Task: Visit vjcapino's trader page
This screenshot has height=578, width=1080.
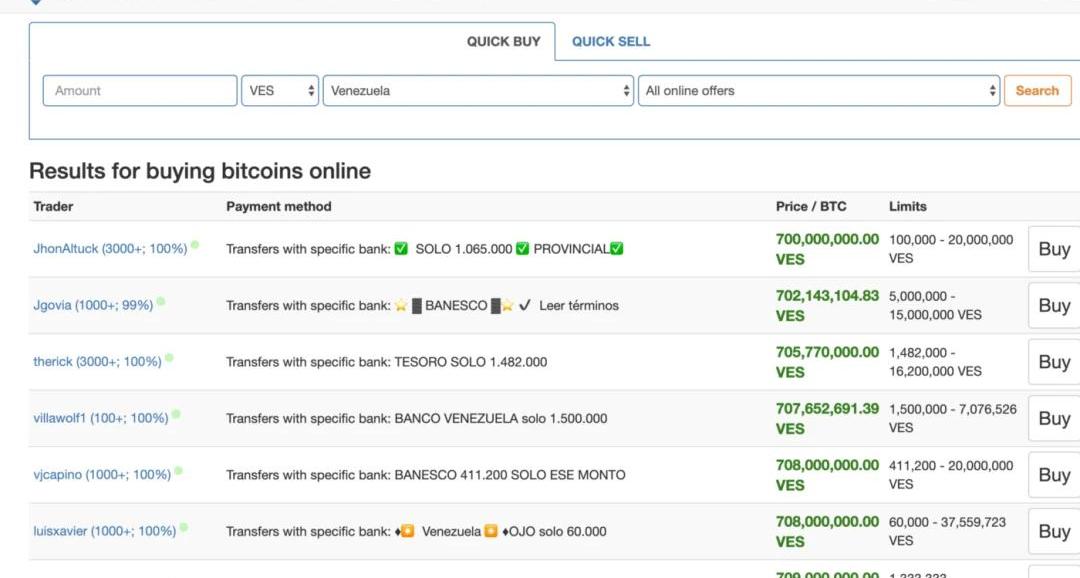Action: (x=102, y=475)
